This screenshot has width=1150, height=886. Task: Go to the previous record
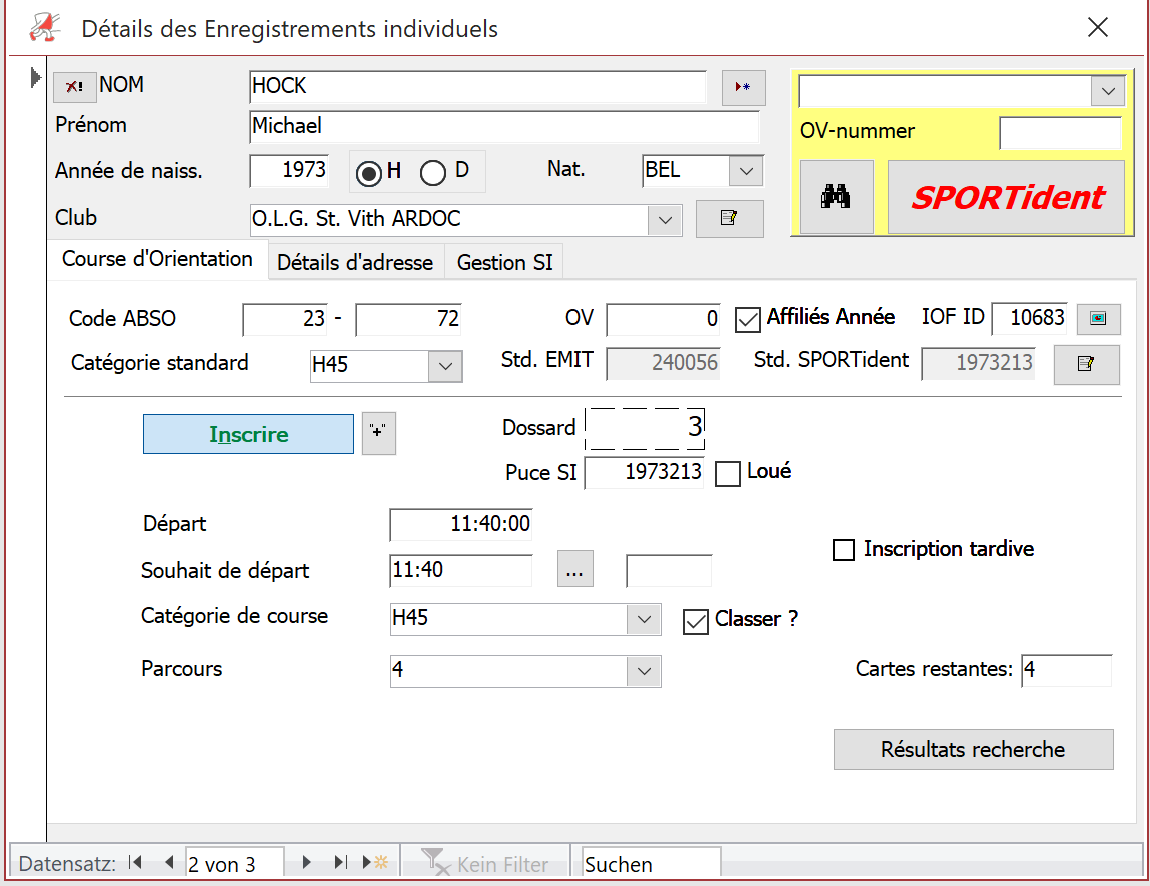point(169,863)
